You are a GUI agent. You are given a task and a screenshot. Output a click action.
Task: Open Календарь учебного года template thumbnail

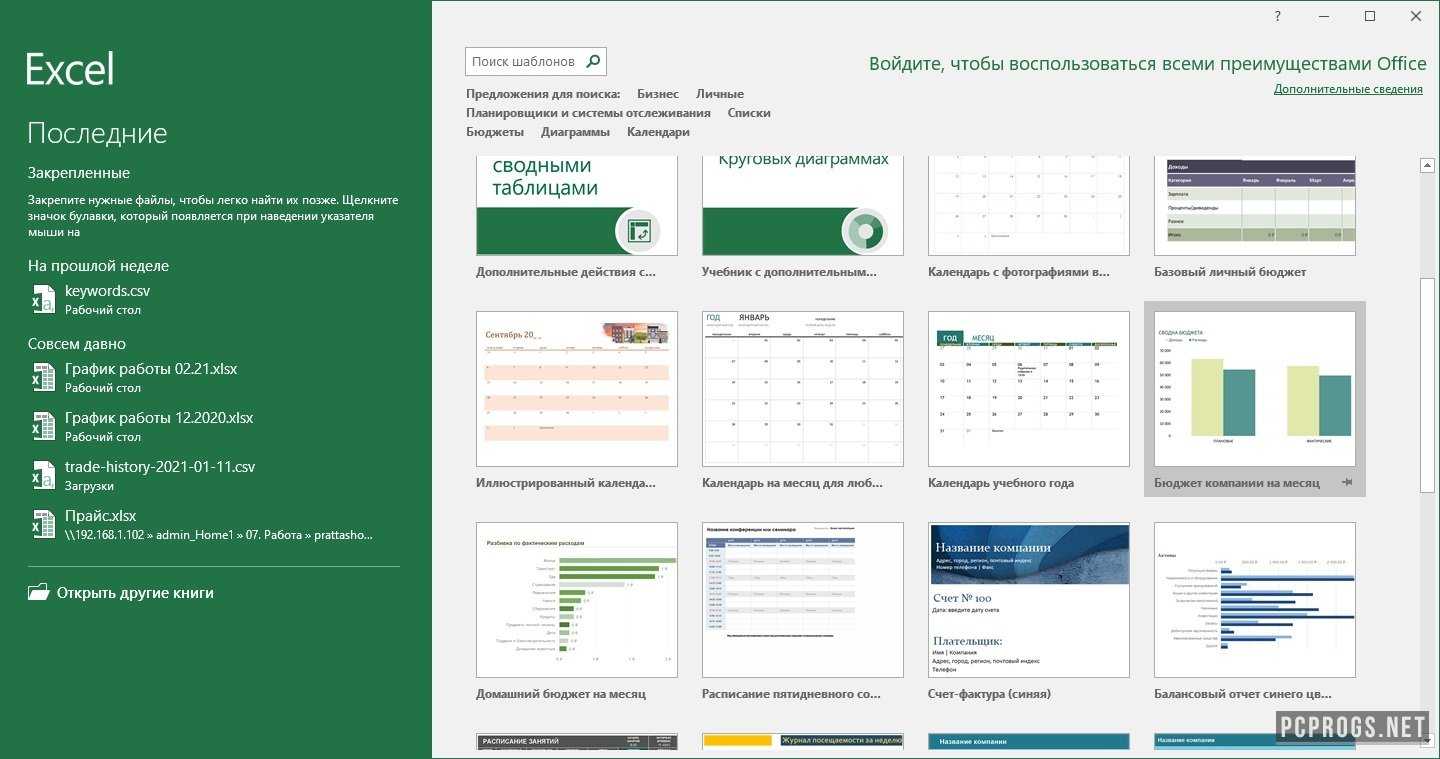(1029, 389)
